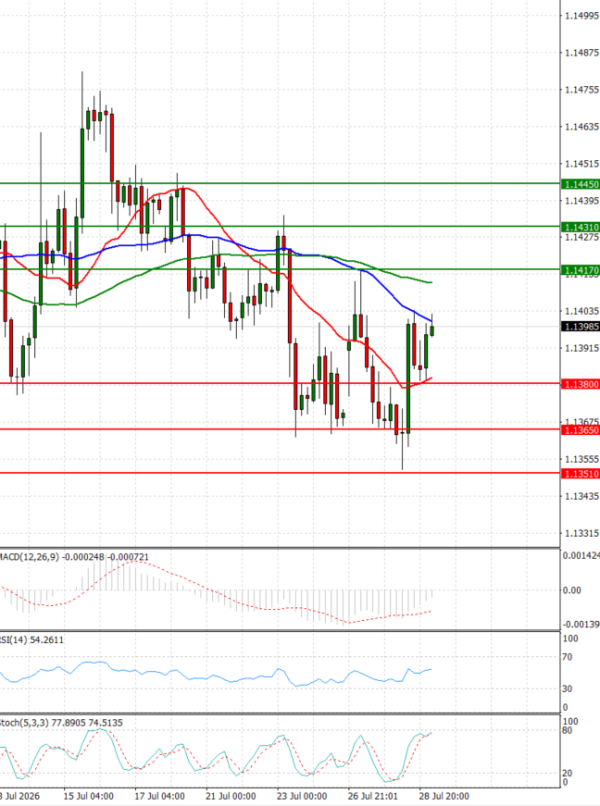Click the 23 Jul 00:00 time axis label

click(302, 796)
